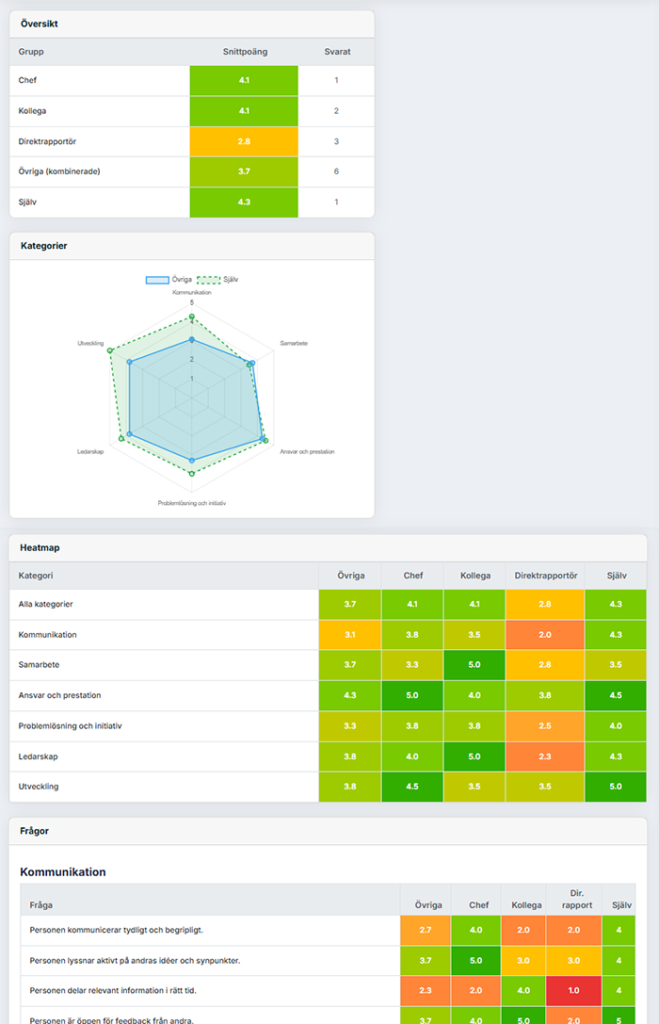Click the red 1.0 Dir. rapport cell
The width and height of the screenshot is (659, 1024).
(x=574, y=992)
